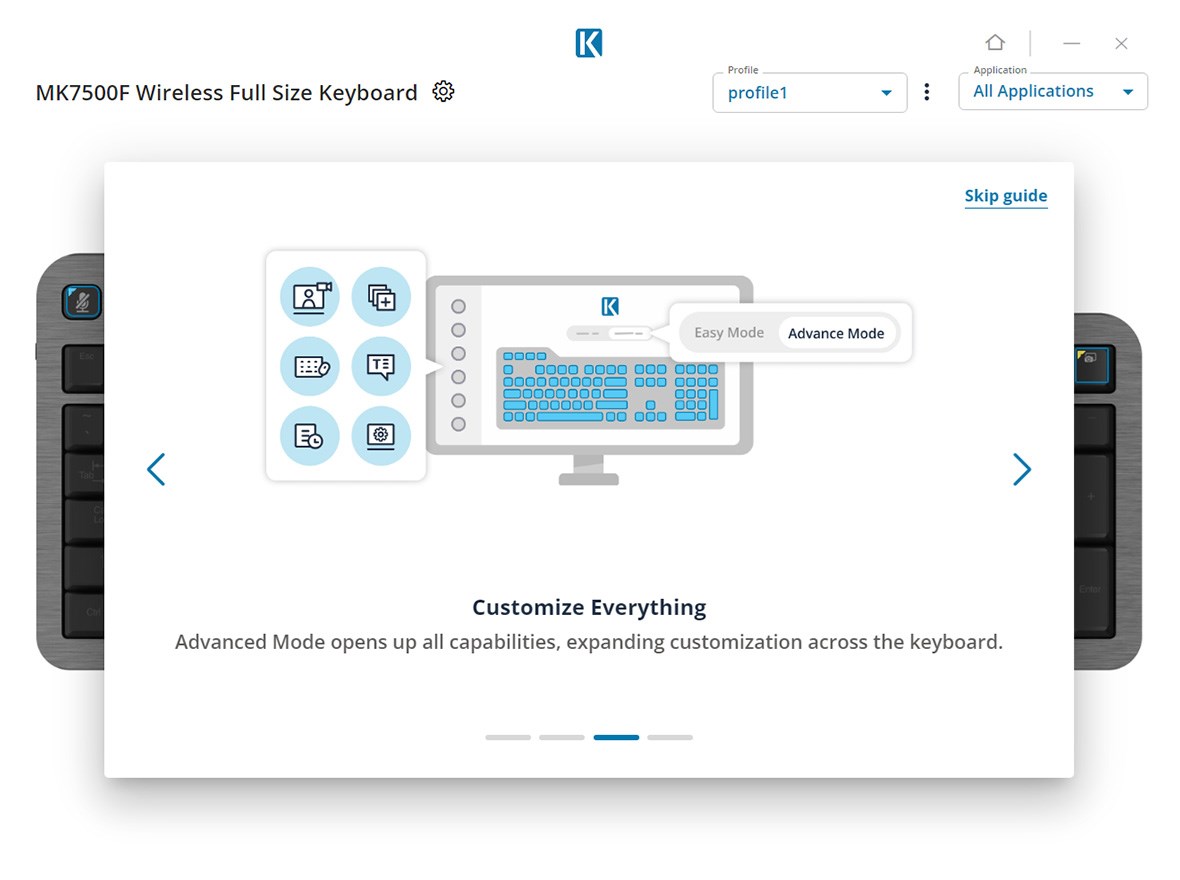Go to the previous guide slide
The image size is (1180, 880).
(156, 470)
